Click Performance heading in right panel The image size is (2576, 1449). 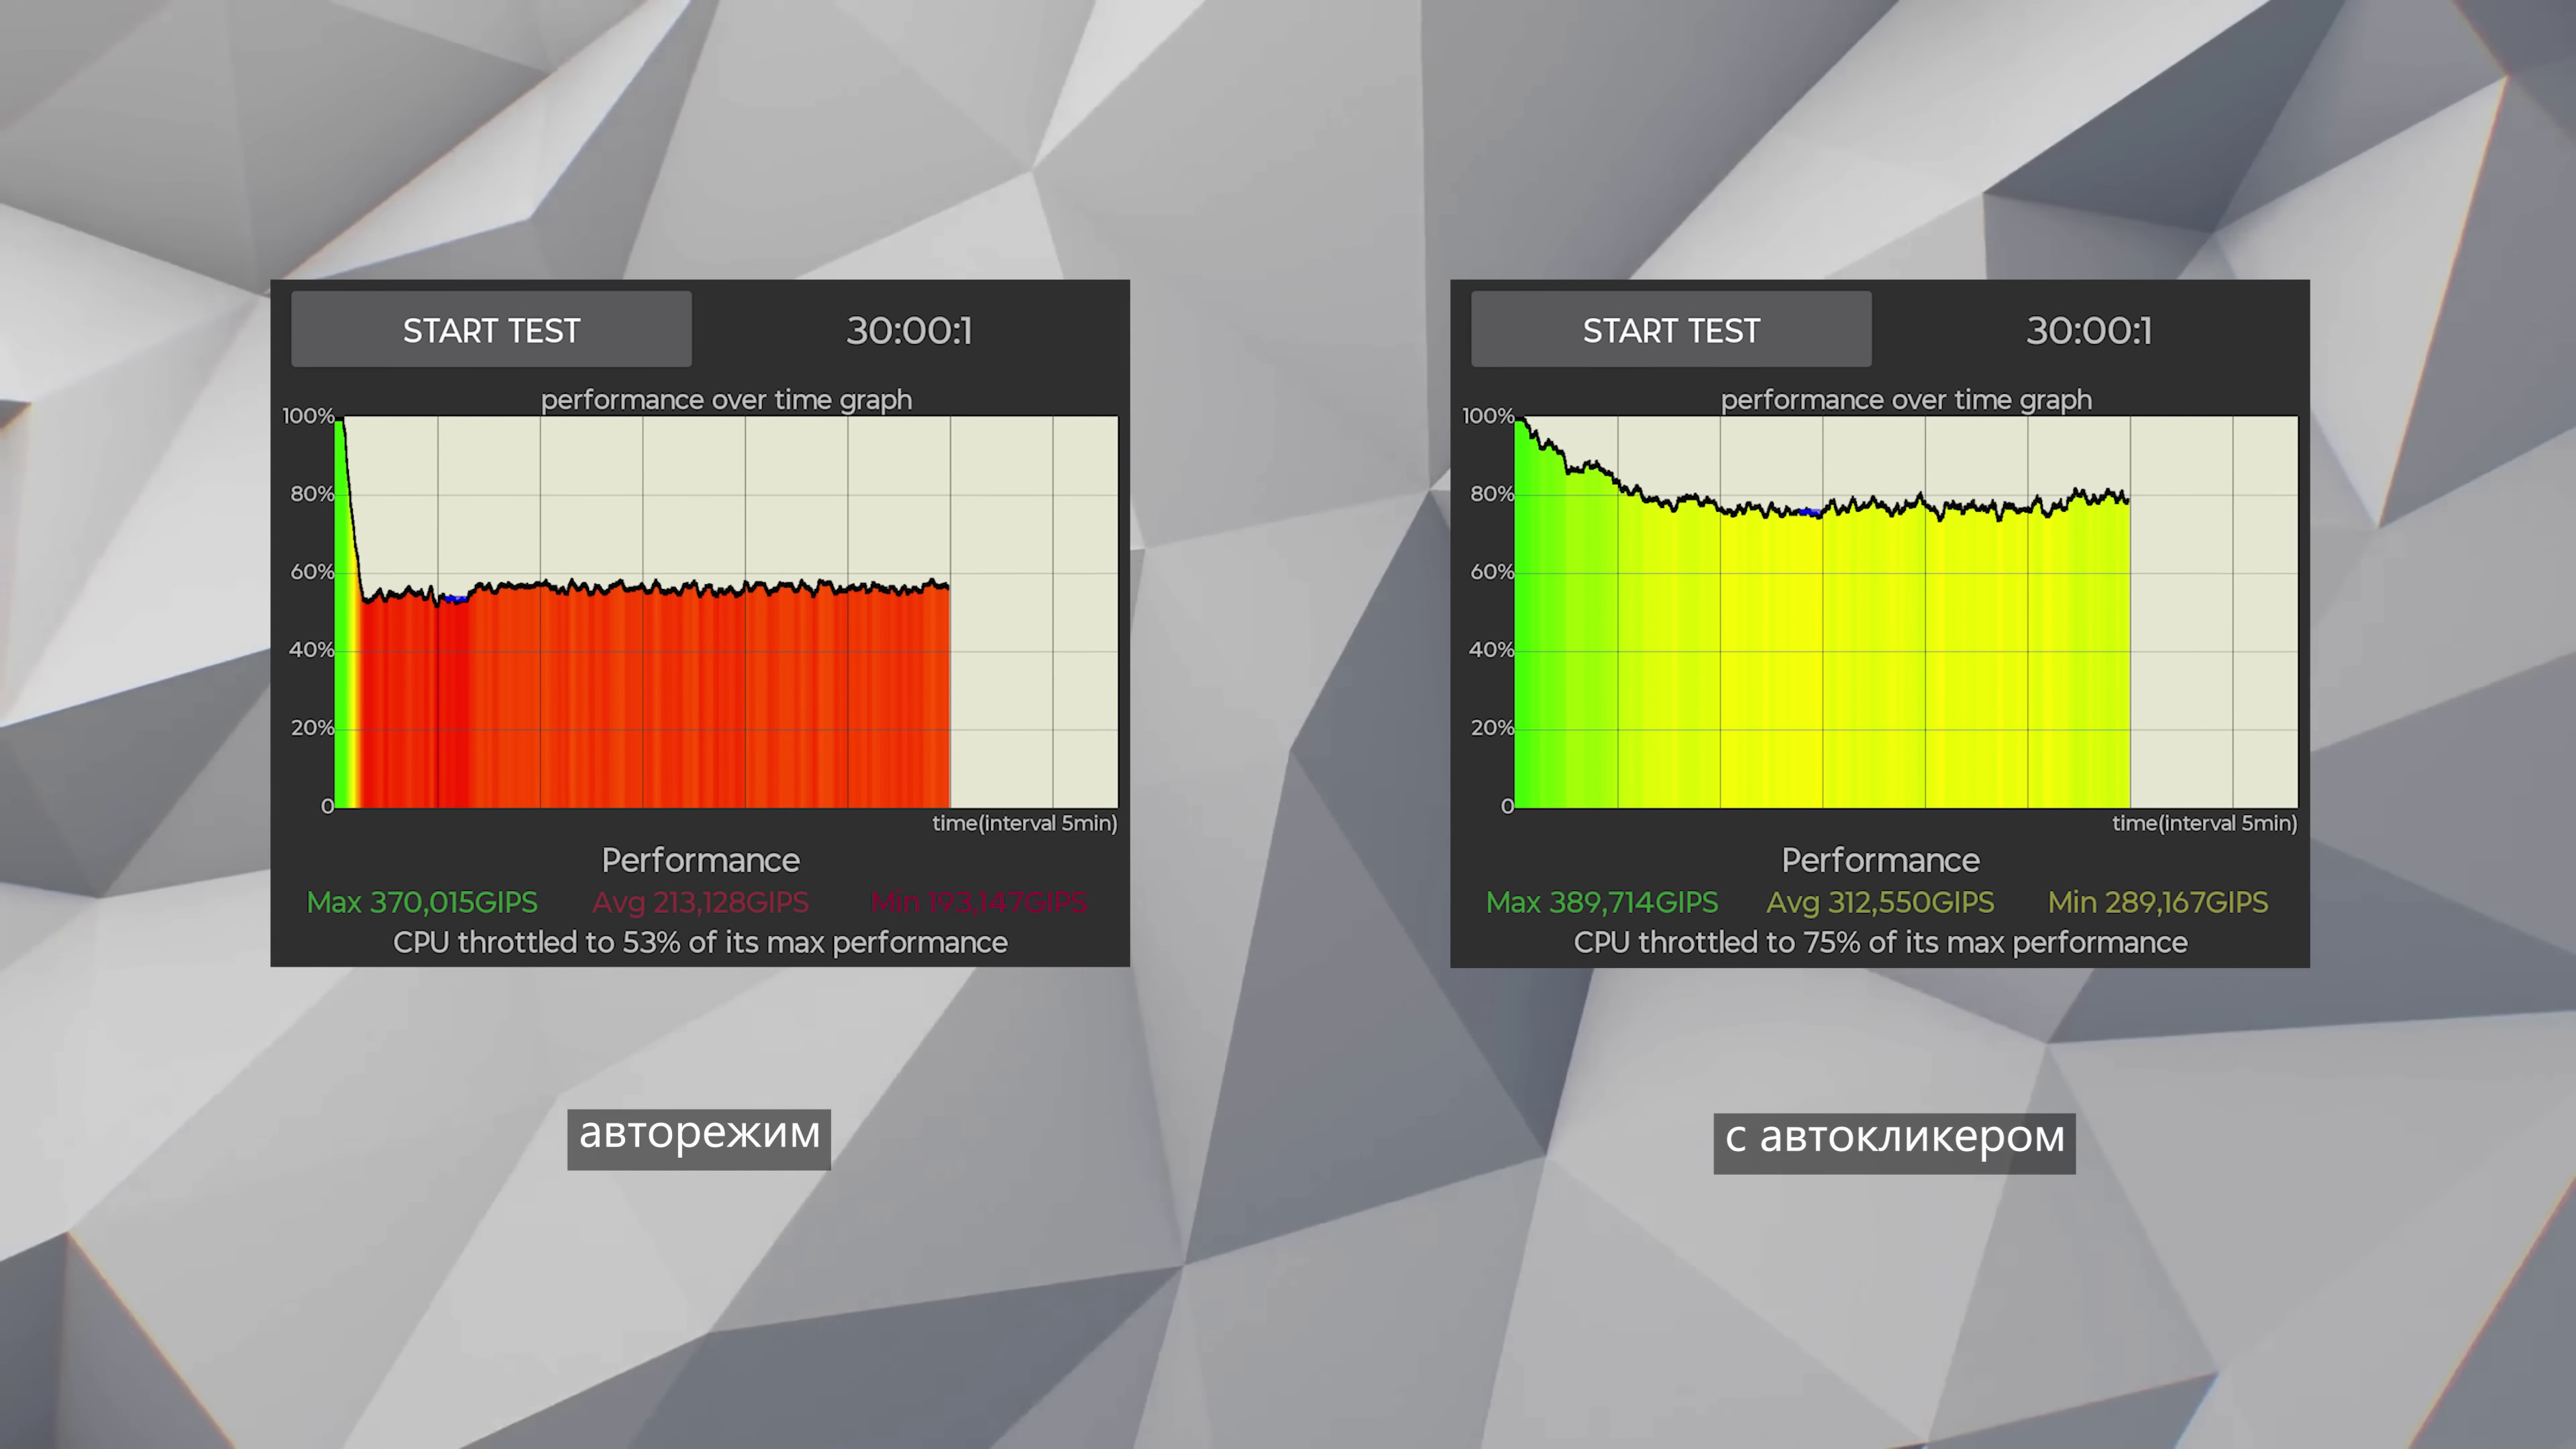click(1880, 860)
